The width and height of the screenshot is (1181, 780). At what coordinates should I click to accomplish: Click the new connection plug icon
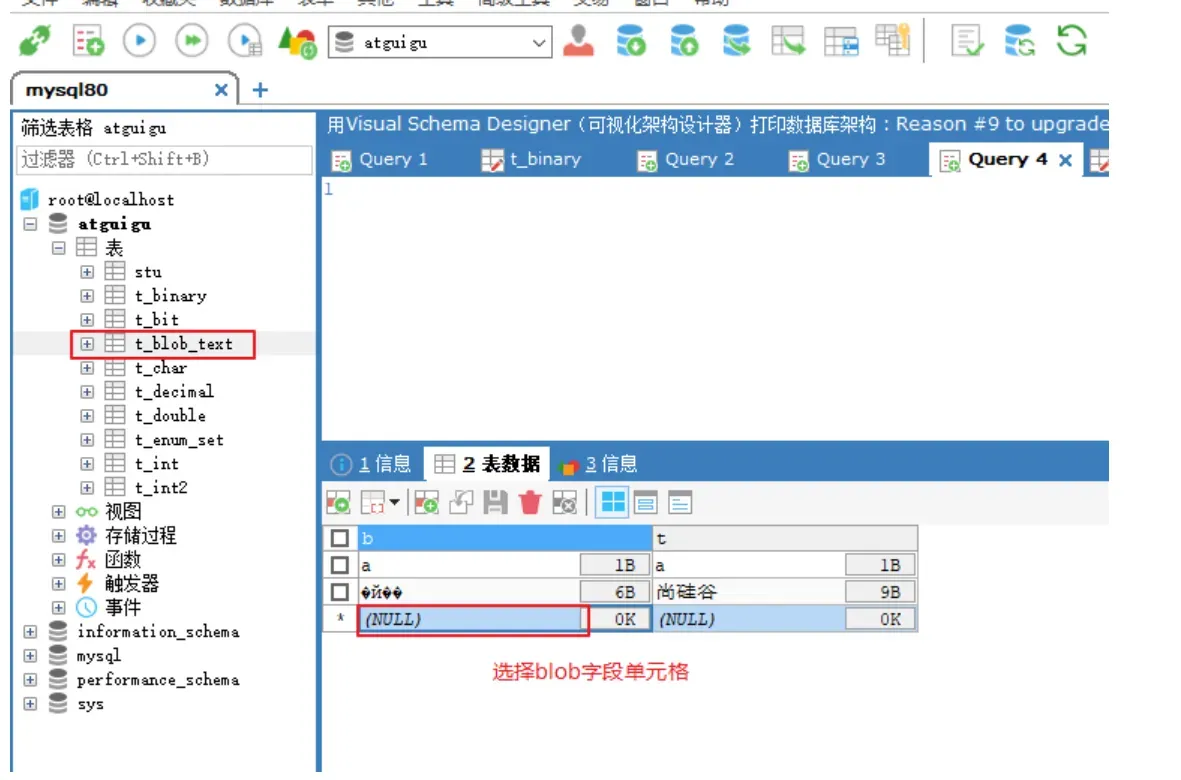coord(36,41)
